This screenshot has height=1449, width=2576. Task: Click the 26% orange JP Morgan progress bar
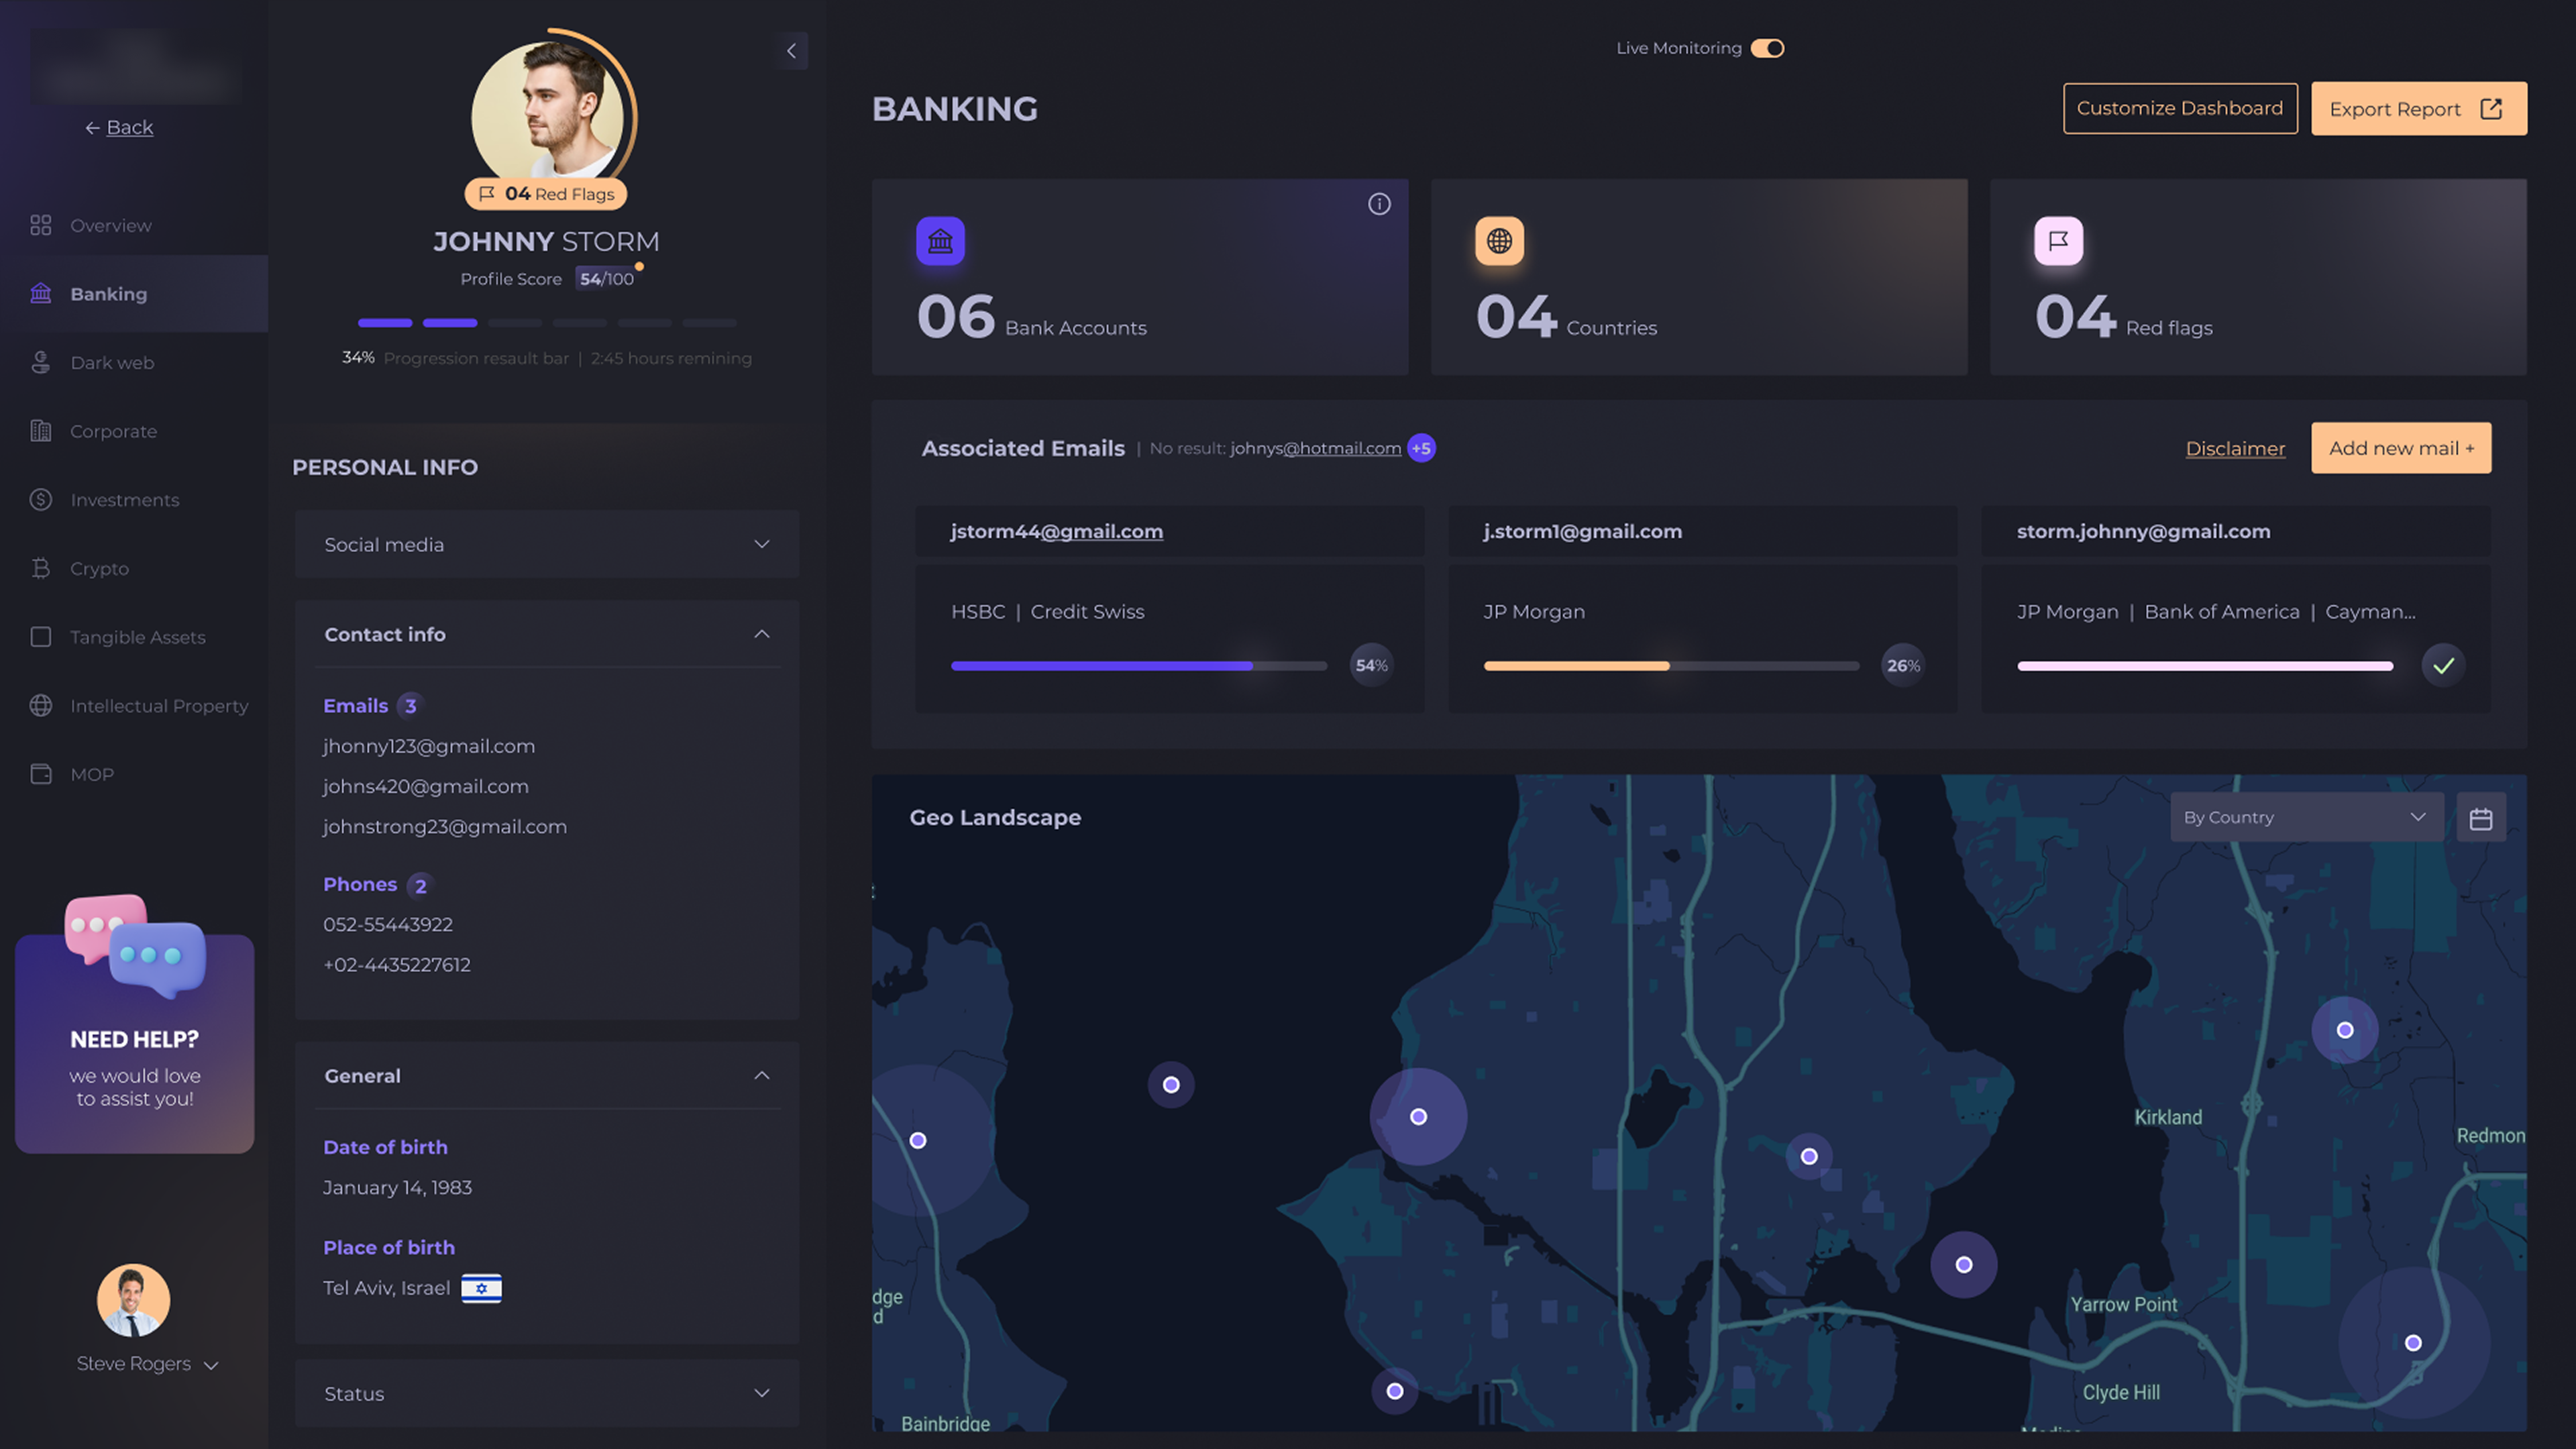pos(1671,665)
